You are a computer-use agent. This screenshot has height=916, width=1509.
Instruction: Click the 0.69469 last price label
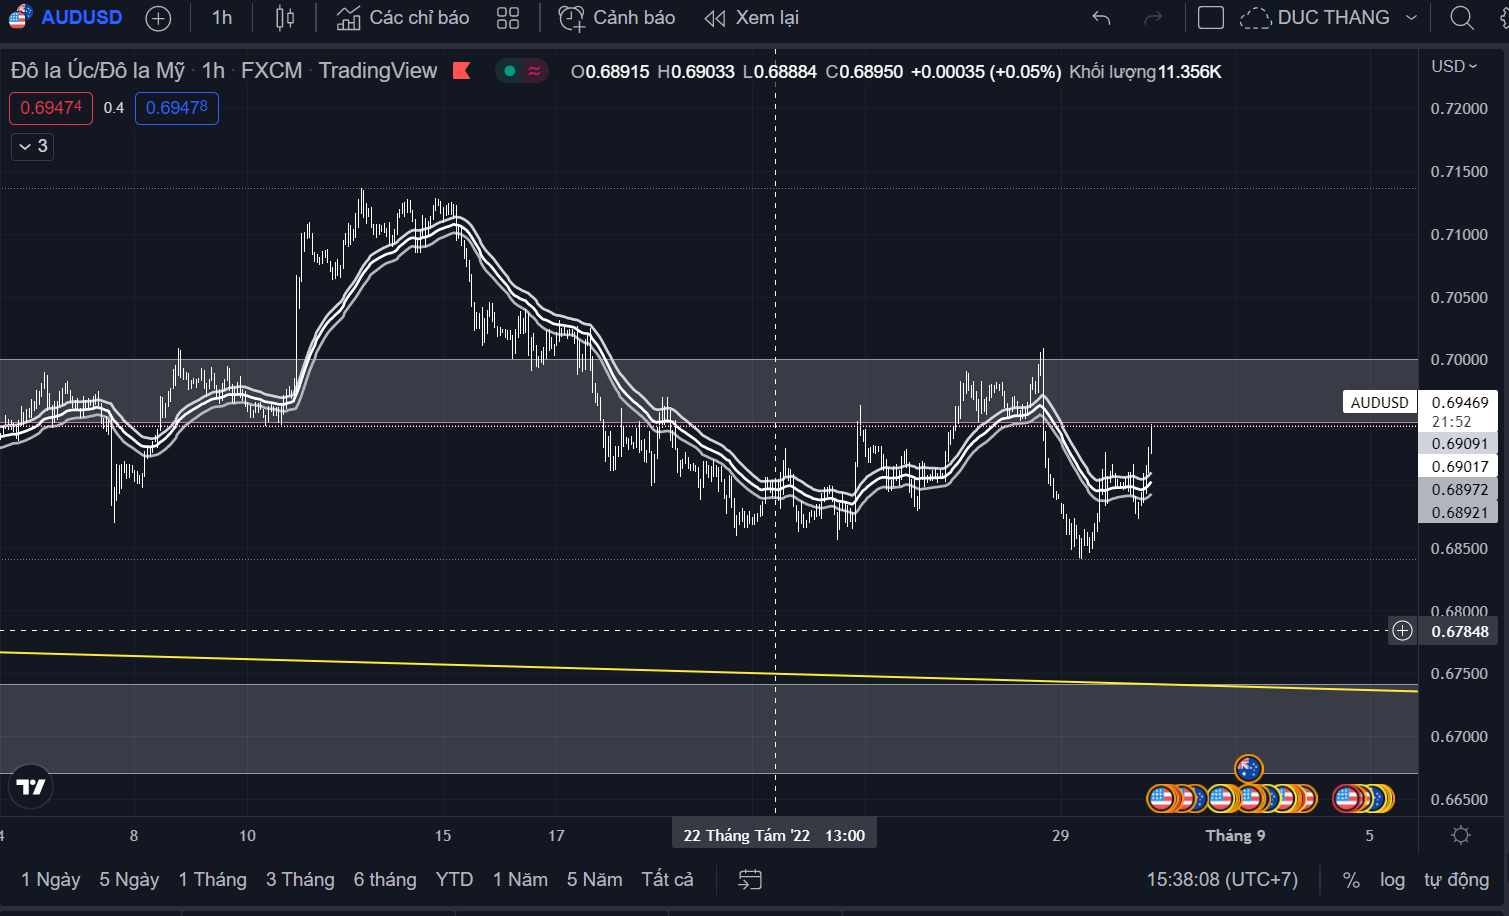(x=1459, y=402)
